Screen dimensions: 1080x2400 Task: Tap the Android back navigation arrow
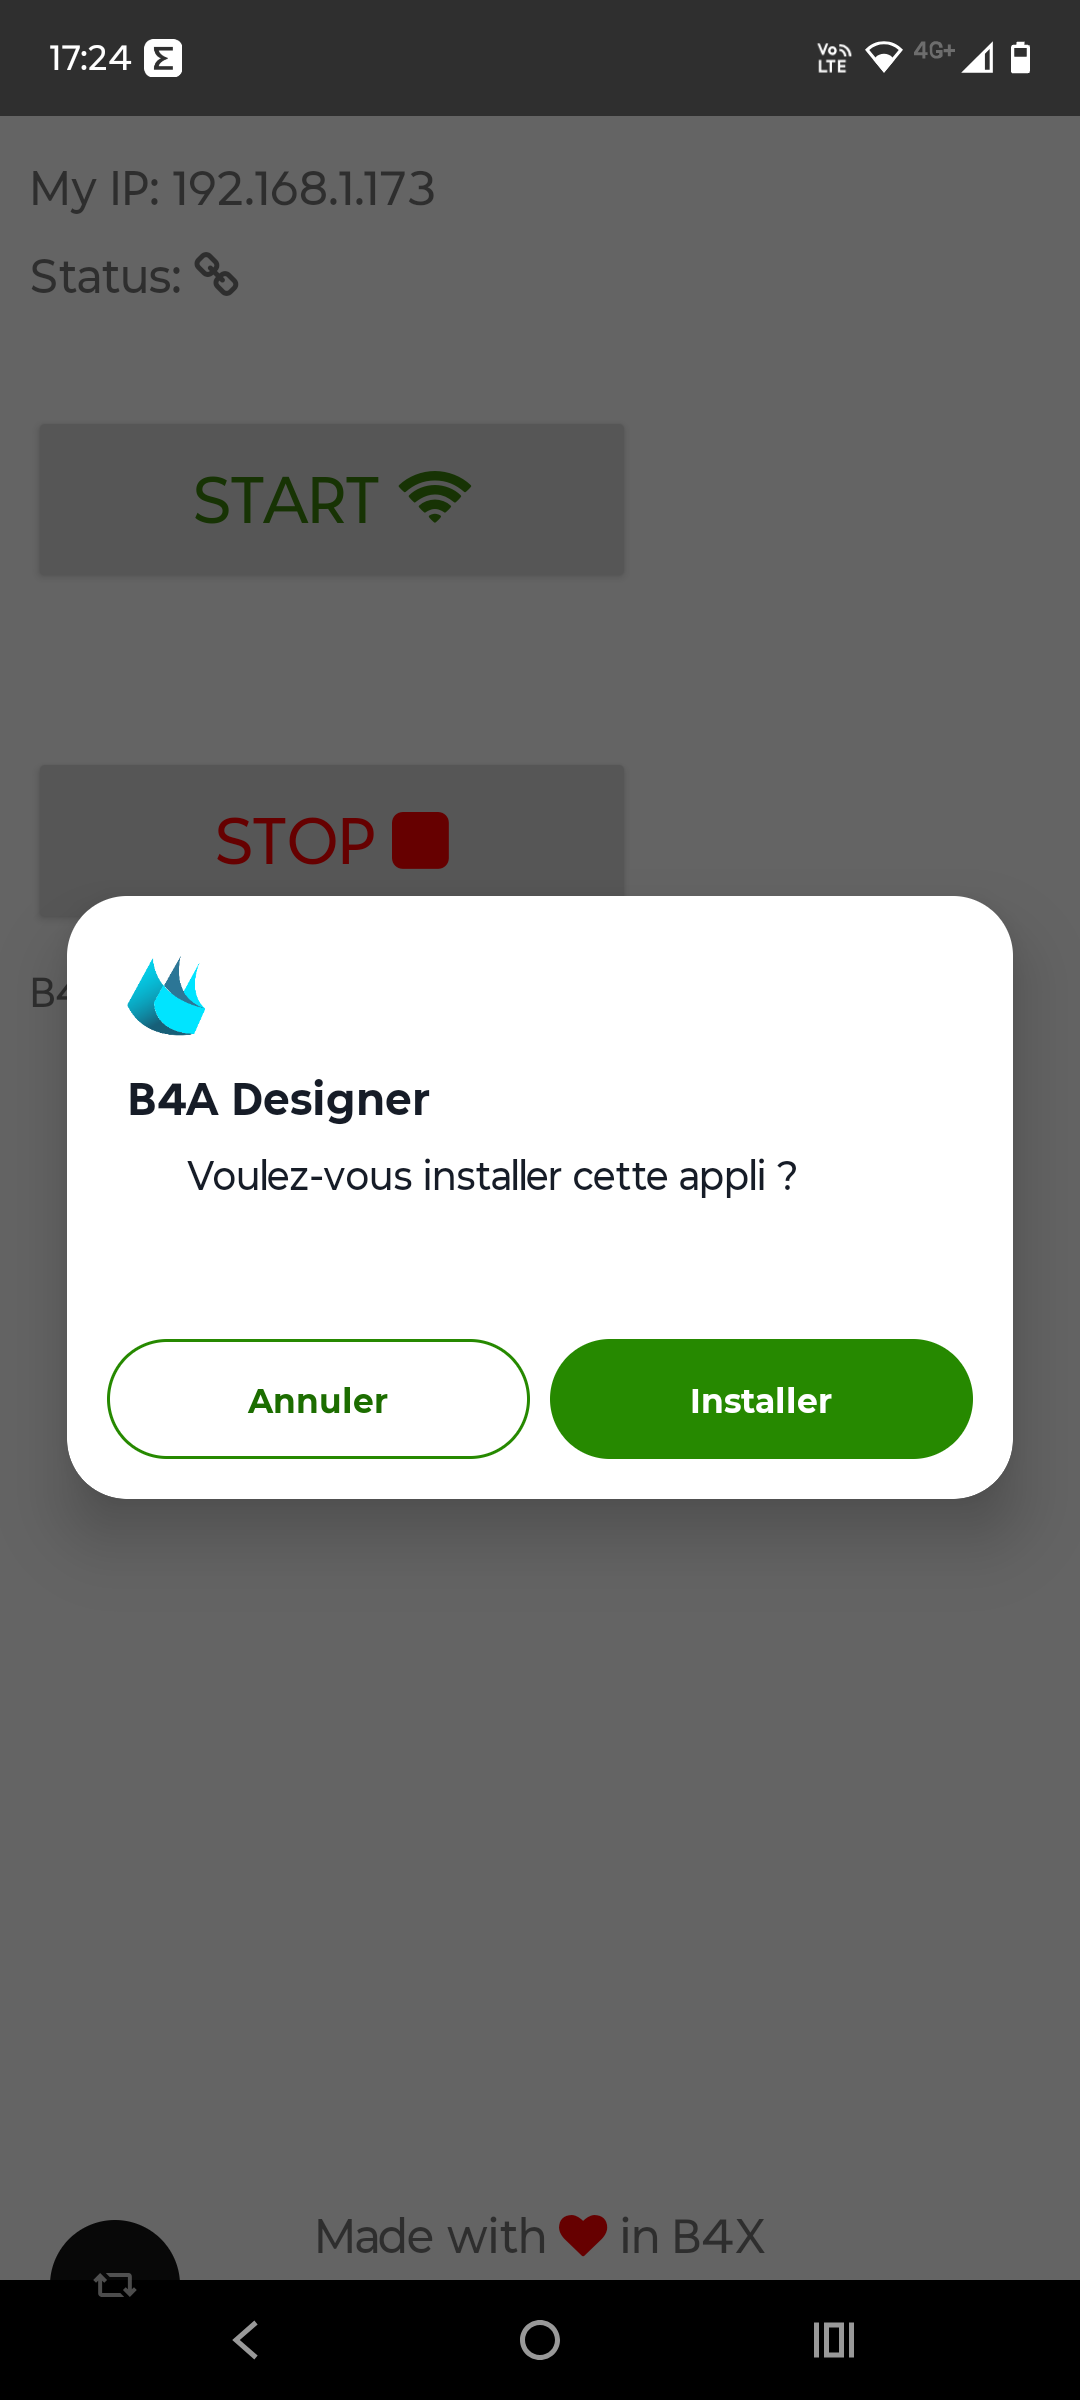[x=246, y=2340]
